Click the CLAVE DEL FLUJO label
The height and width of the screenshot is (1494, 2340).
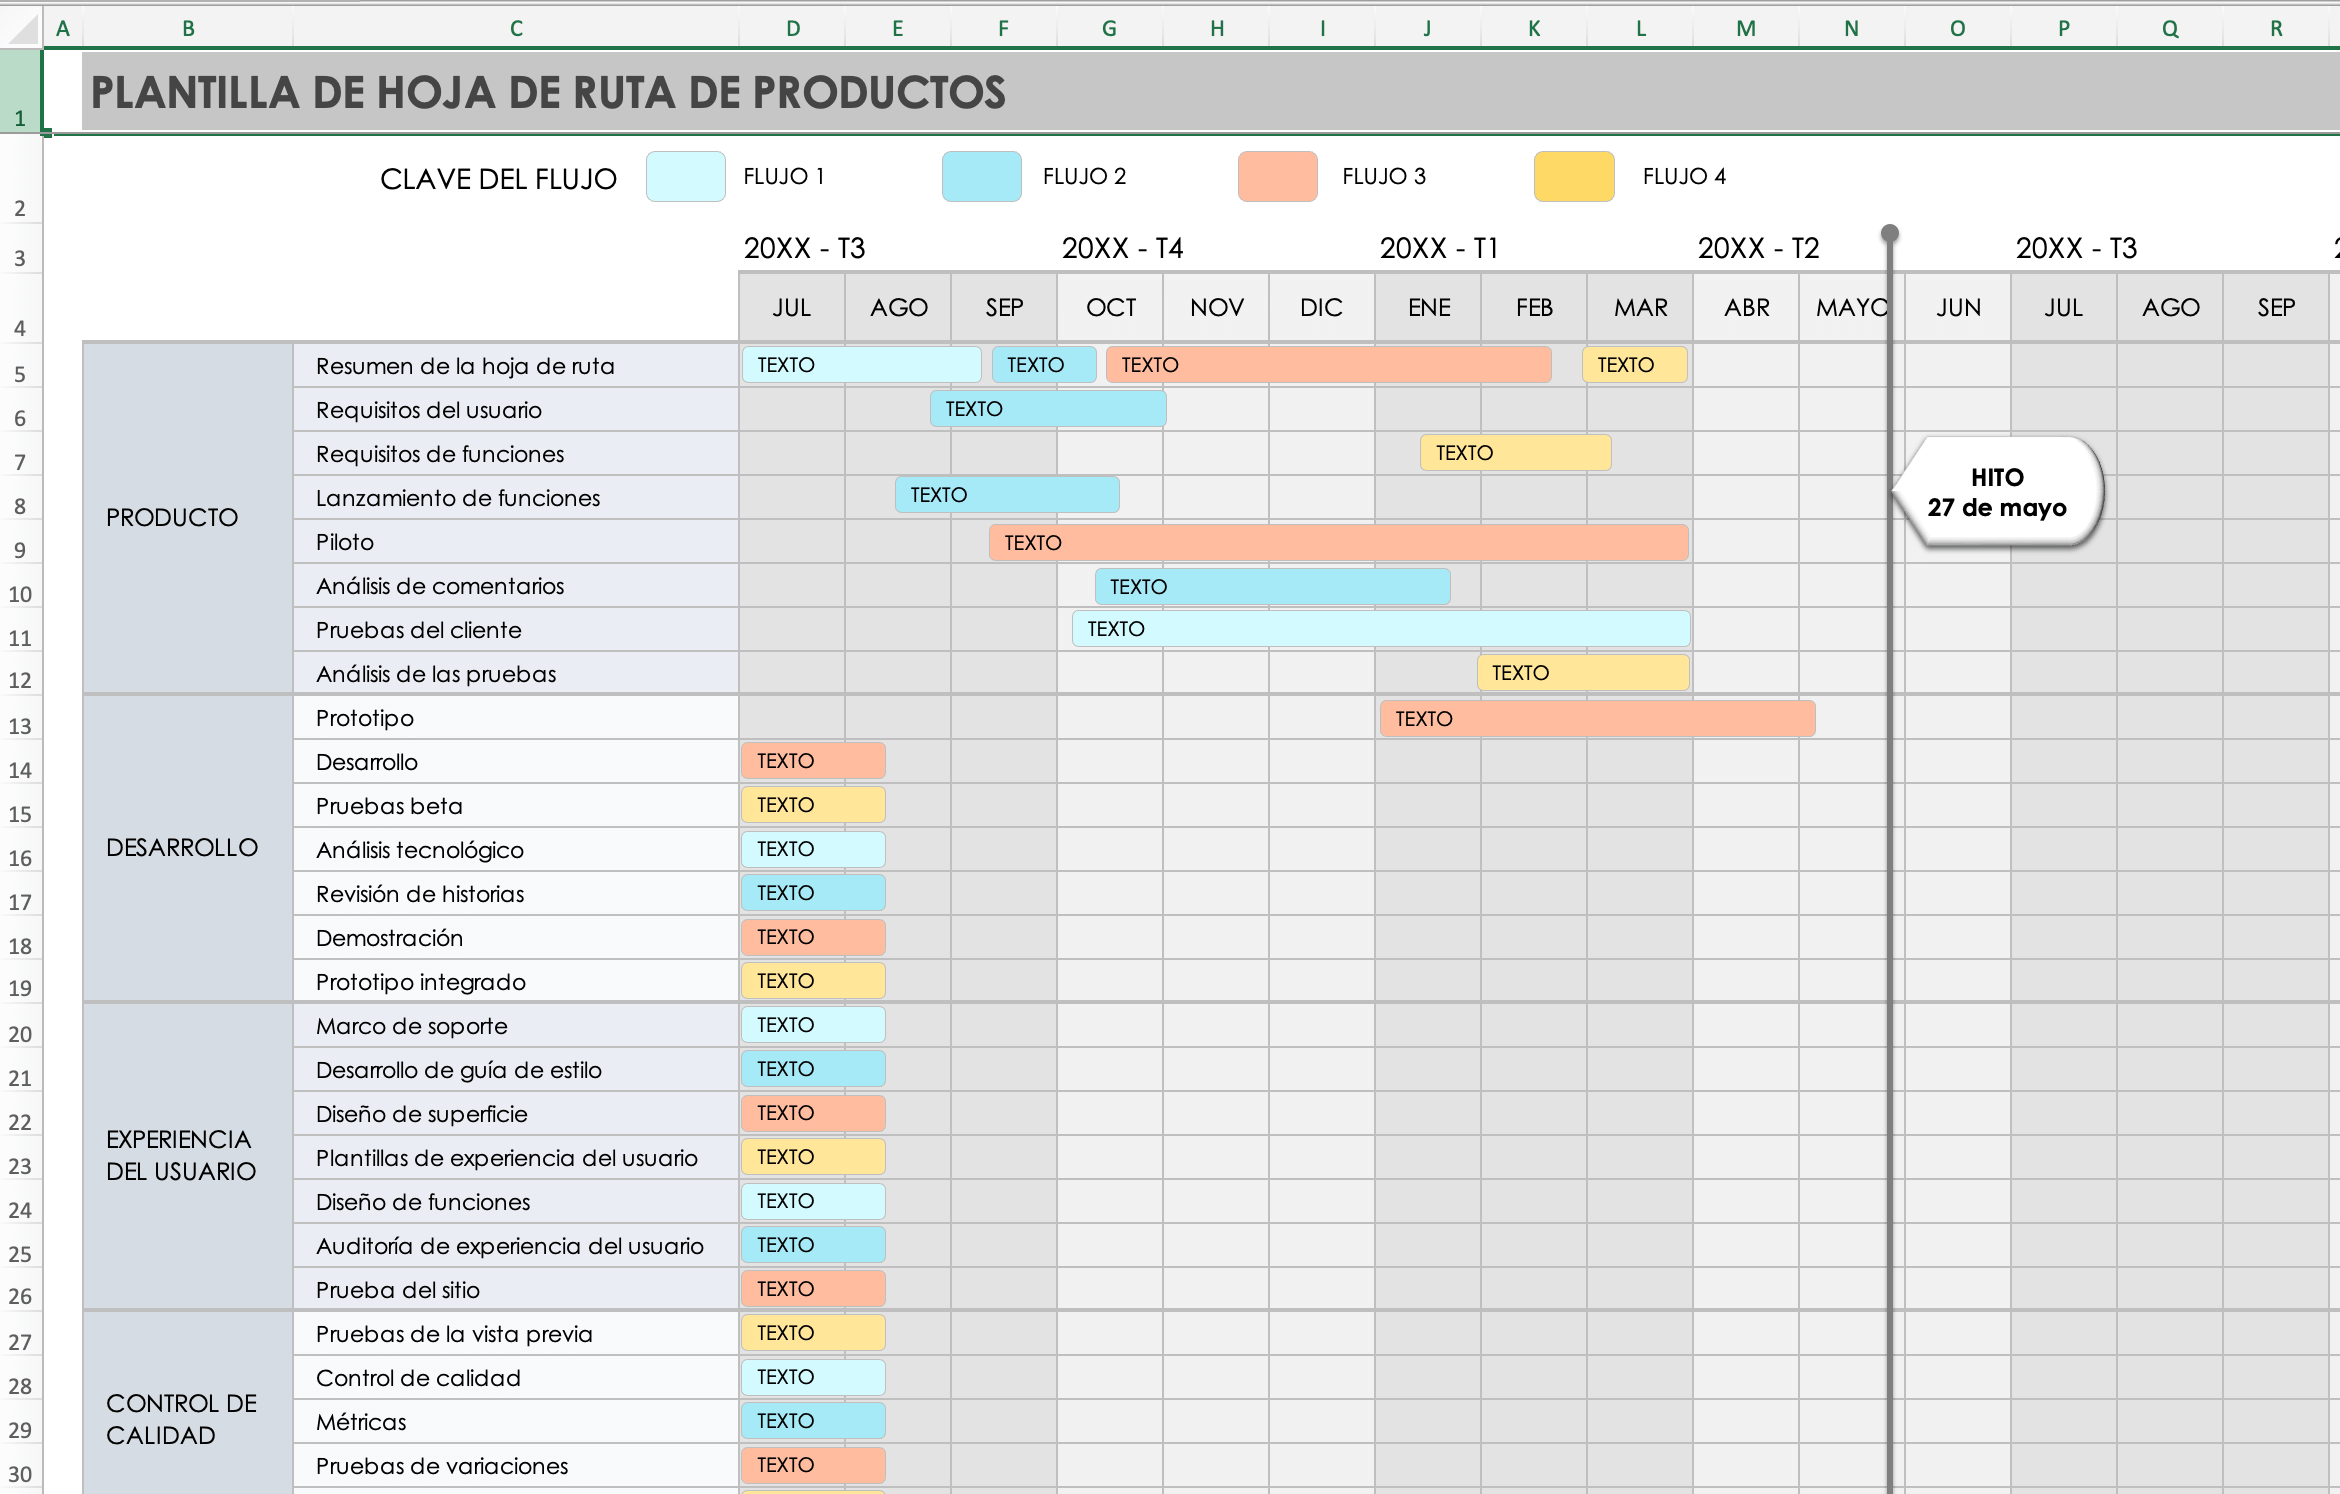(498, 179)
